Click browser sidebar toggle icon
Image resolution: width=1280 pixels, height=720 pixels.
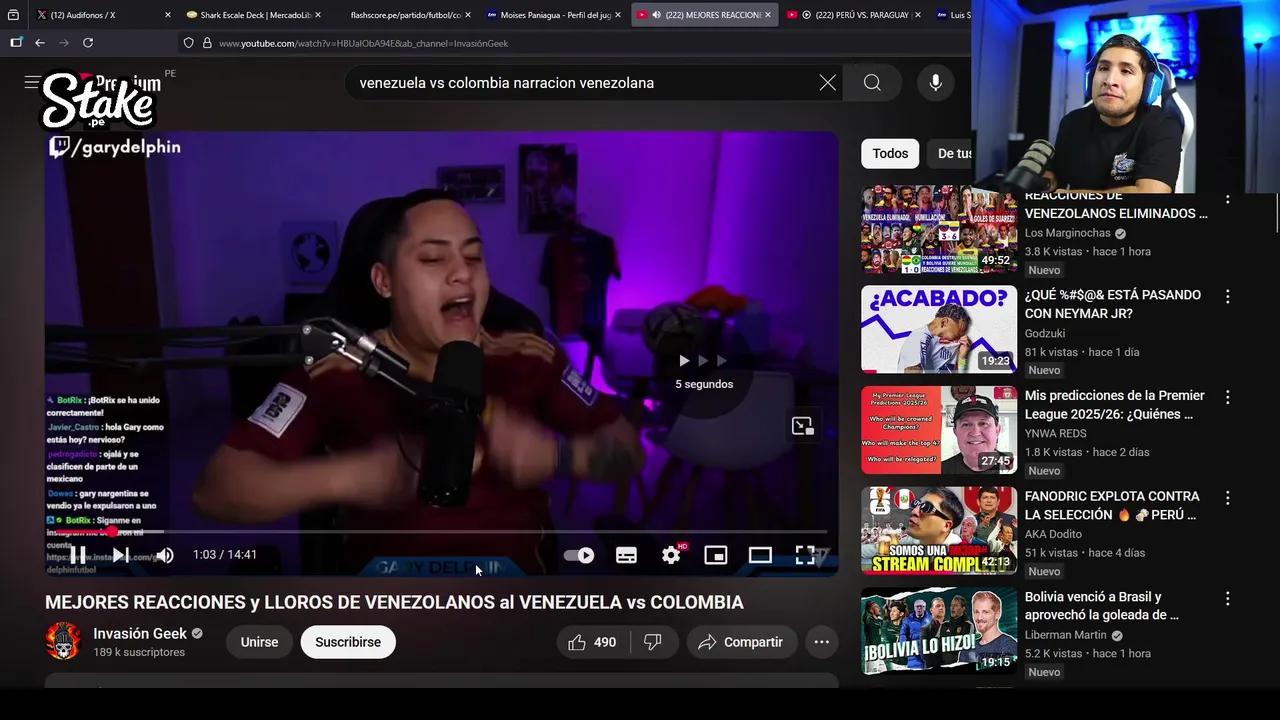coord(16,43)
